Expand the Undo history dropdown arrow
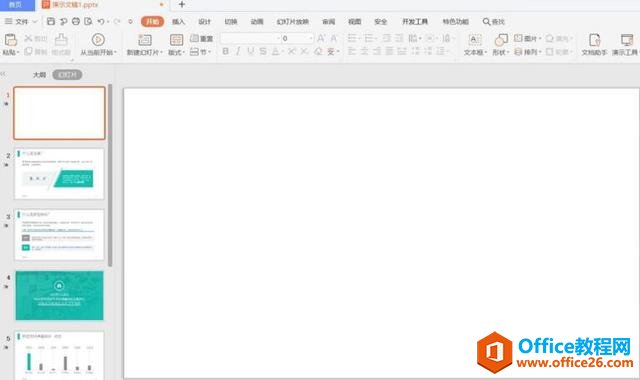Screen dimensions: 640x380 [108, 22]
